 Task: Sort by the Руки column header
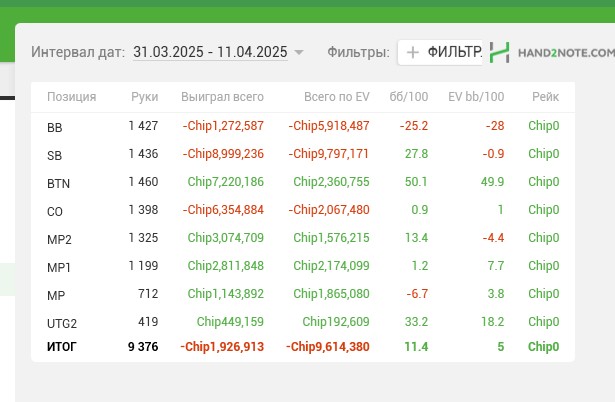click(x=144, y=97)
